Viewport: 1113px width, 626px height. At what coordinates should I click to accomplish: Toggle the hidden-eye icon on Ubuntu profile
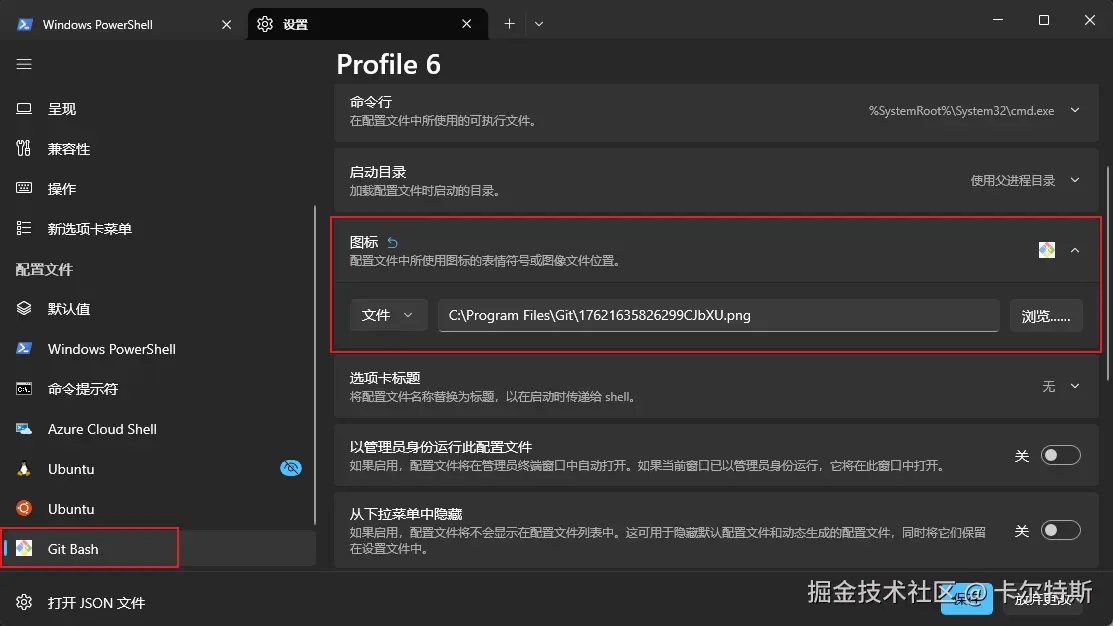click(291, 468)
